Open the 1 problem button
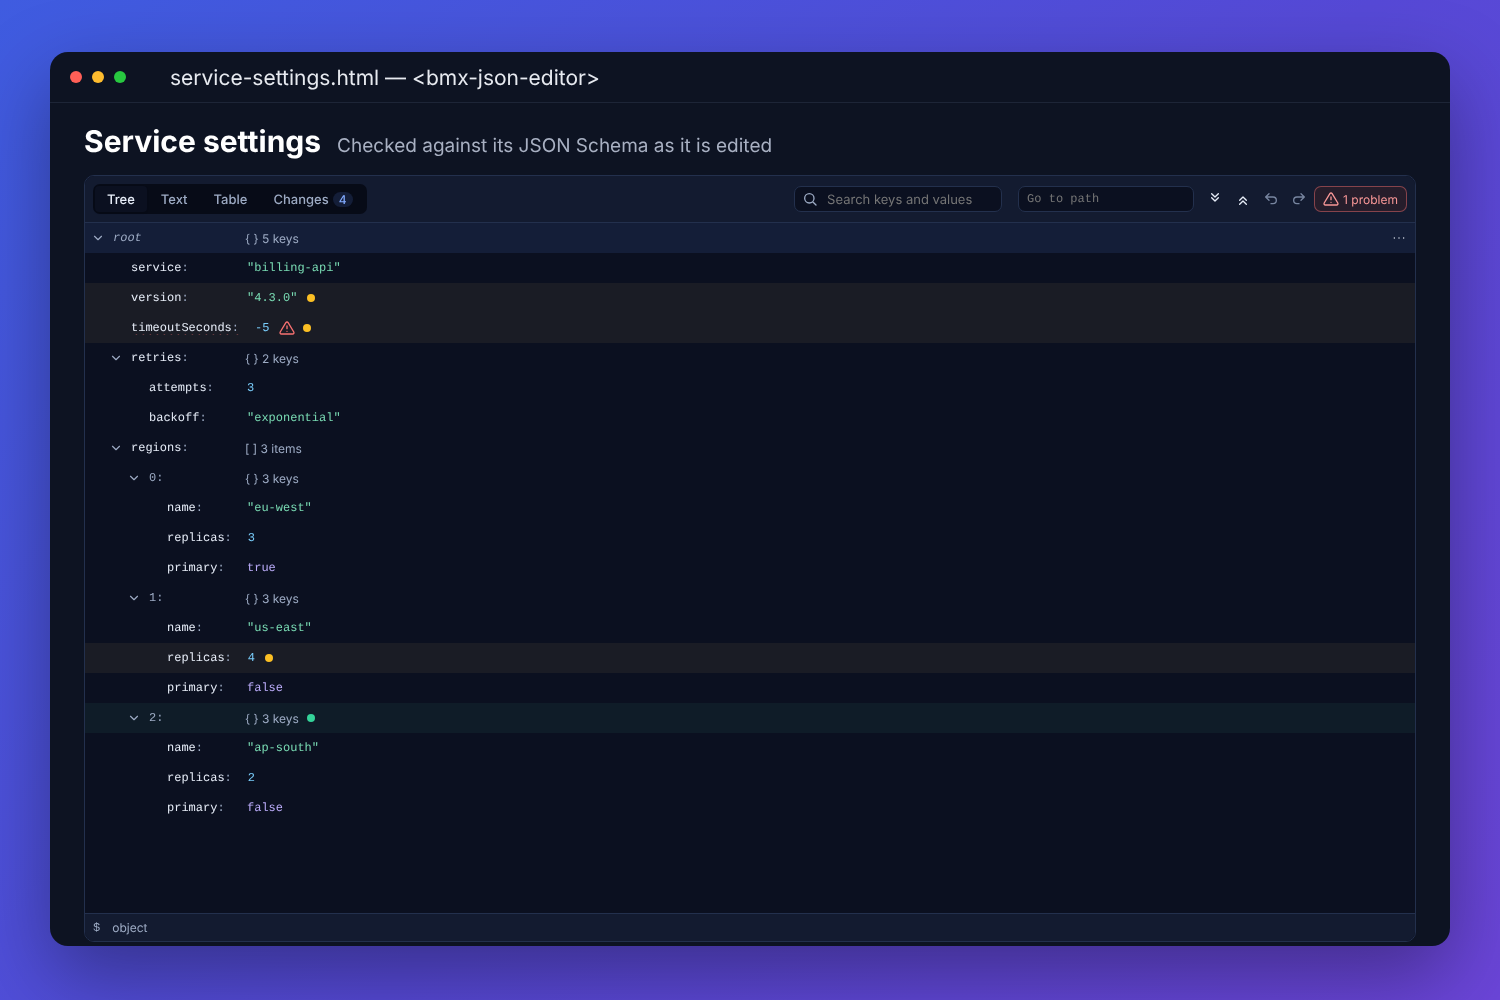This screenshot has height=1000, width=1500. (1360, 199)
